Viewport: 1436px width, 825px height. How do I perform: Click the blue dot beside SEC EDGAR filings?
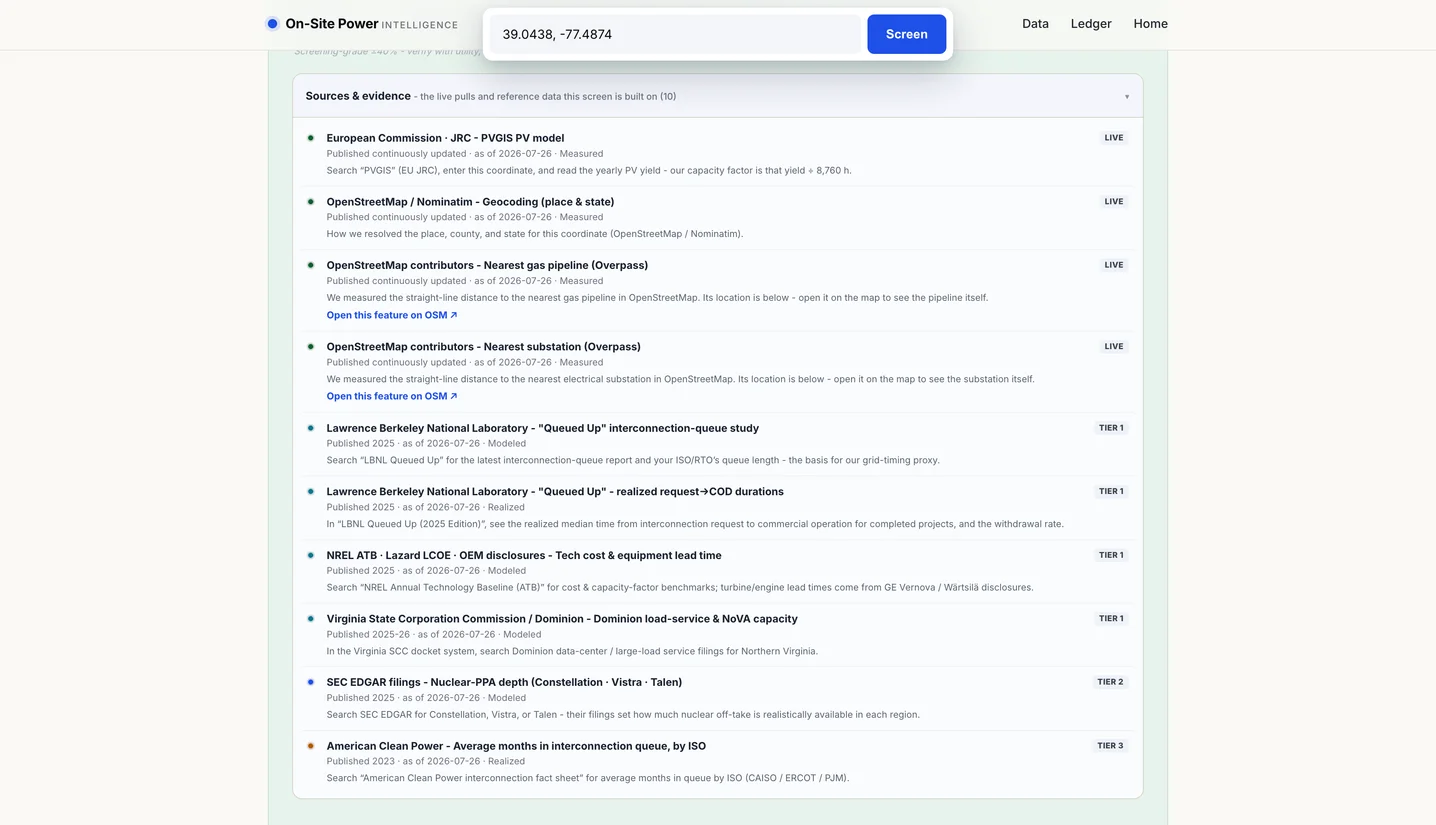click(311, 682)
